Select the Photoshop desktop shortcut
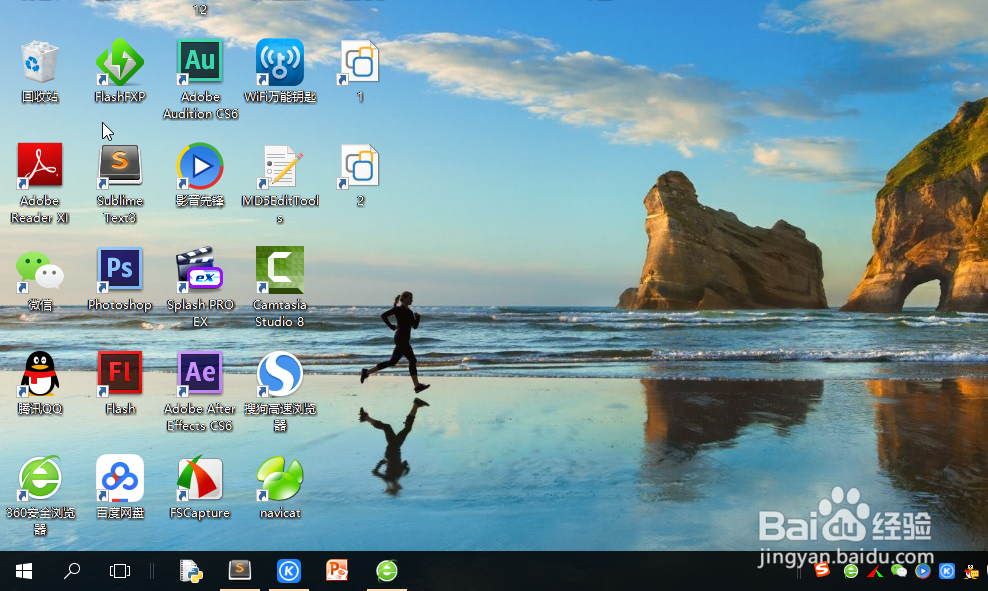The image size is (988, 591). pos(120,278)
